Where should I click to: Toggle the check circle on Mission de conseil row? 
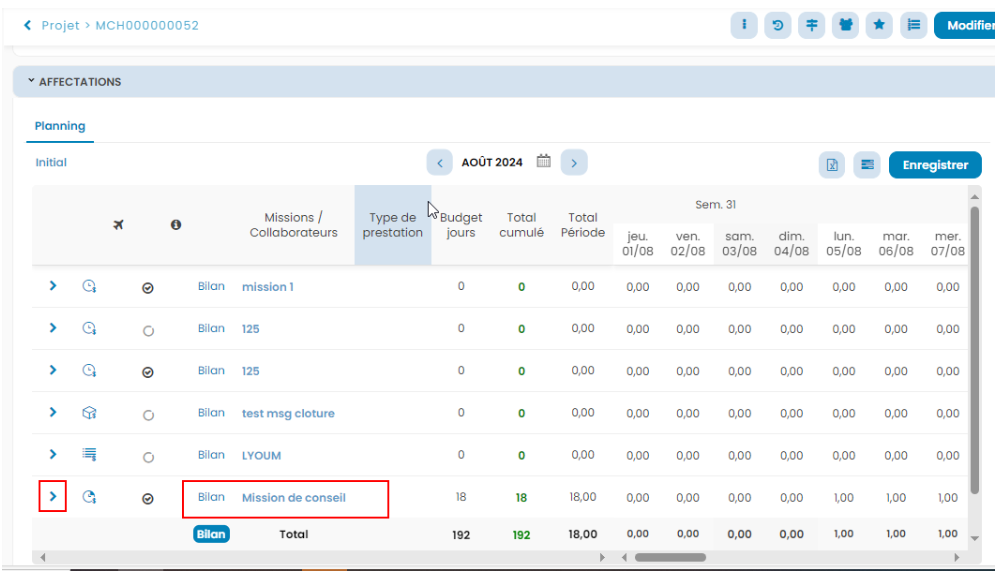coord(148,498)
